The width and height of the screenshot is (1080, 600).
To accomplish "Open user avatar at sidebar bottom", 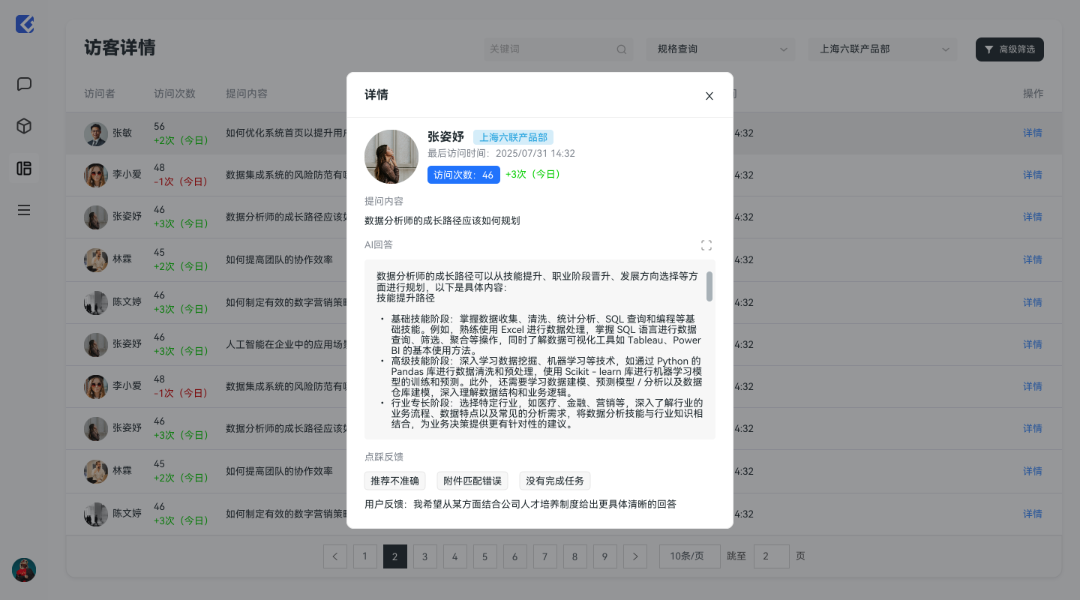I will click(x=24, y=570).
